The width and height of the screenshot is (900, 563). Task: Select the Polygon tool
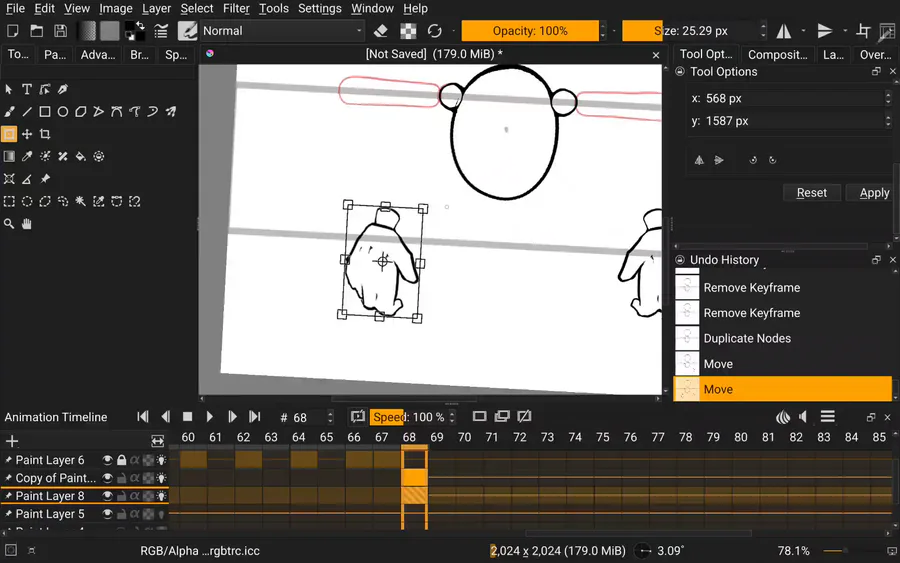pyautogui.click(x=81, y=111)
